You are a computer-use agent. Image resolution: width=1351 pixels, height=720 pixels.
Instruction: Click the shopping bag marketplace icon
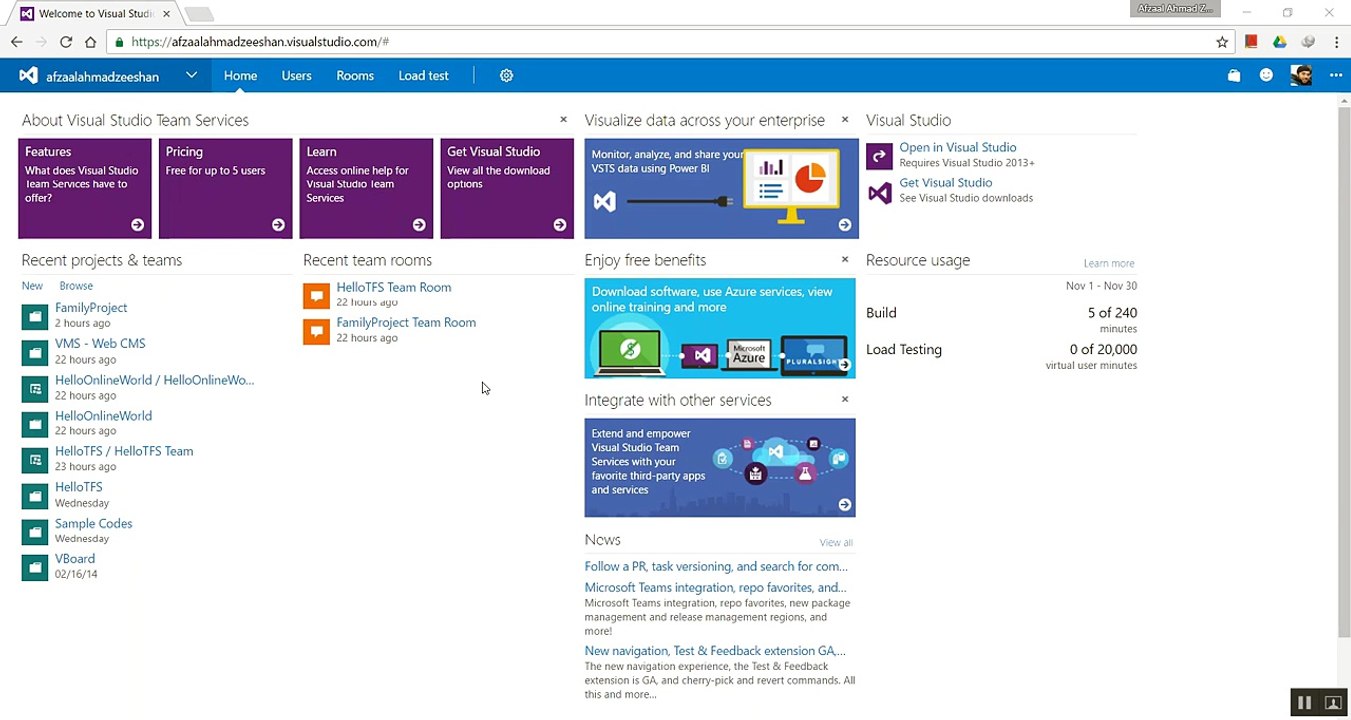point(1234,76)
